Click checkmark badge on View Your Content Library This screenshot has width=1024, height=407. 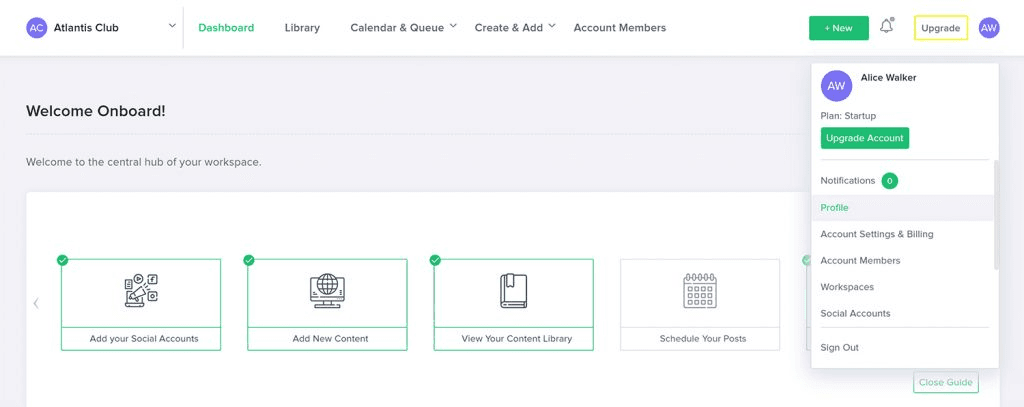tap(435, 260)
